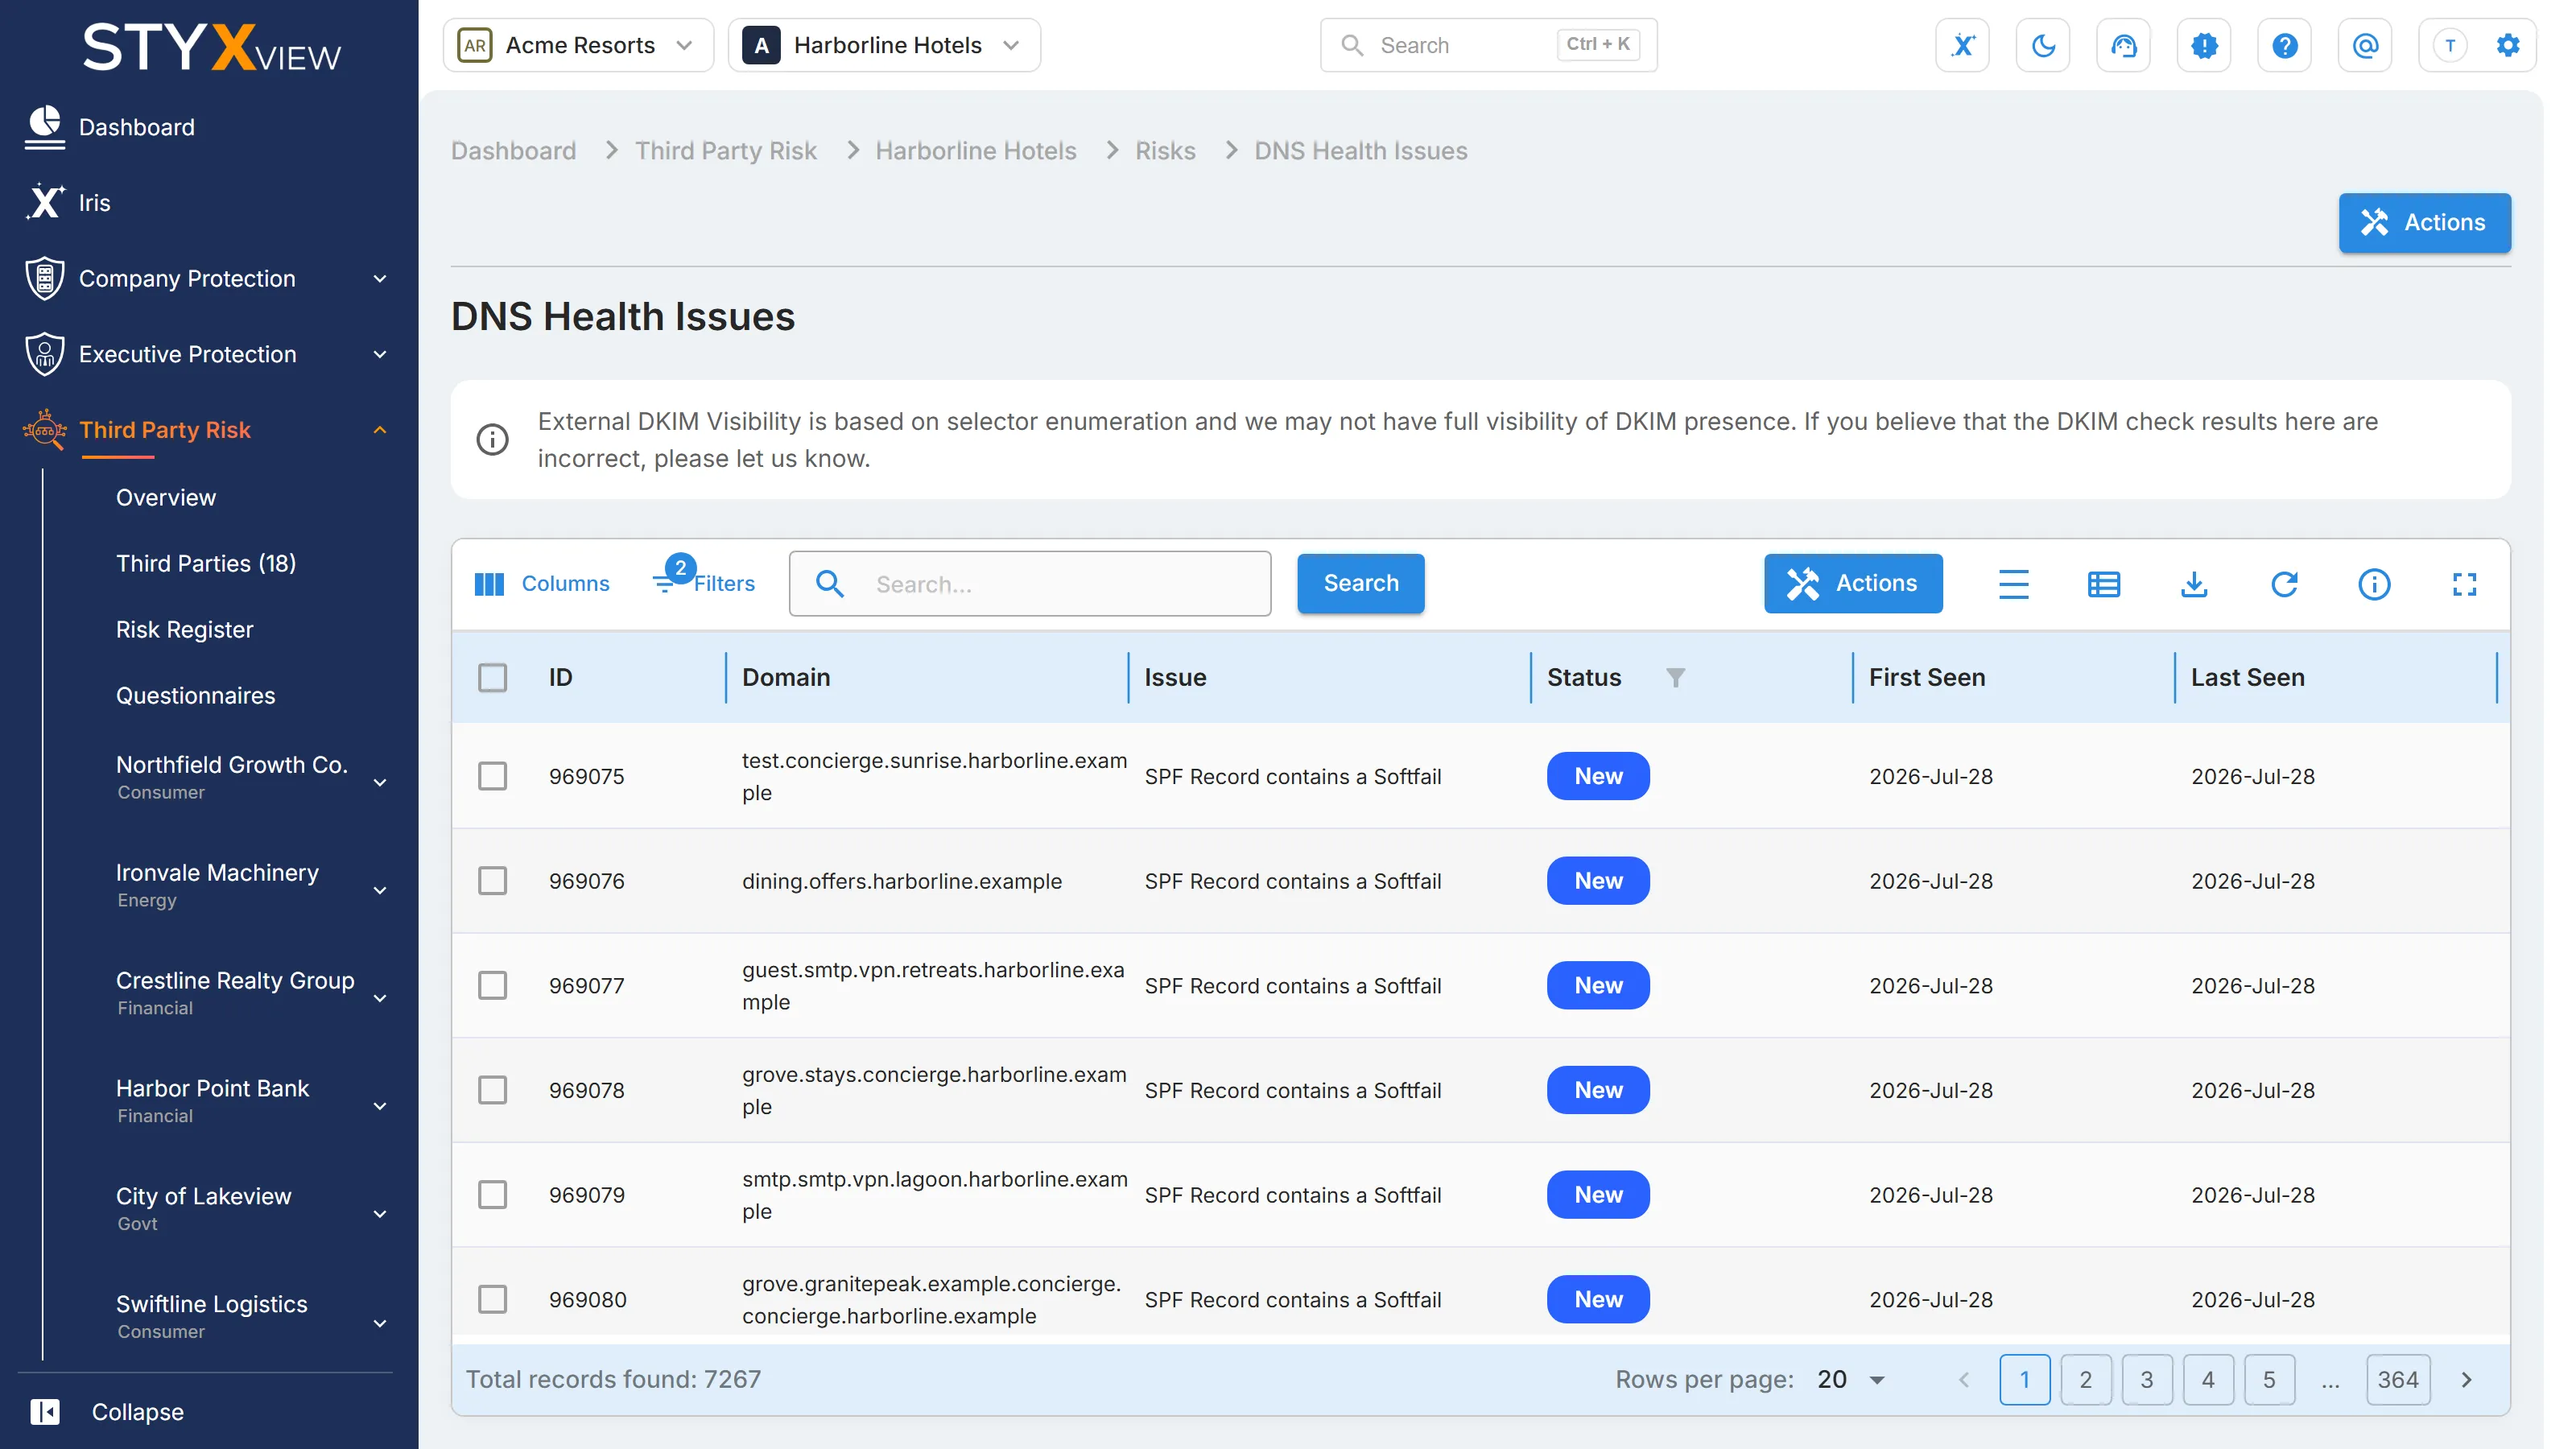Go to page 364 of results
The image size is (2576, 1449).
click(2397, 1380)
